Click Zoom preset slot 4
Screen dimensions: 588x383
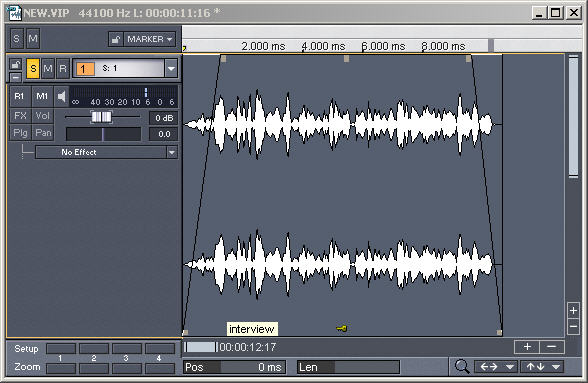(160, 368)
